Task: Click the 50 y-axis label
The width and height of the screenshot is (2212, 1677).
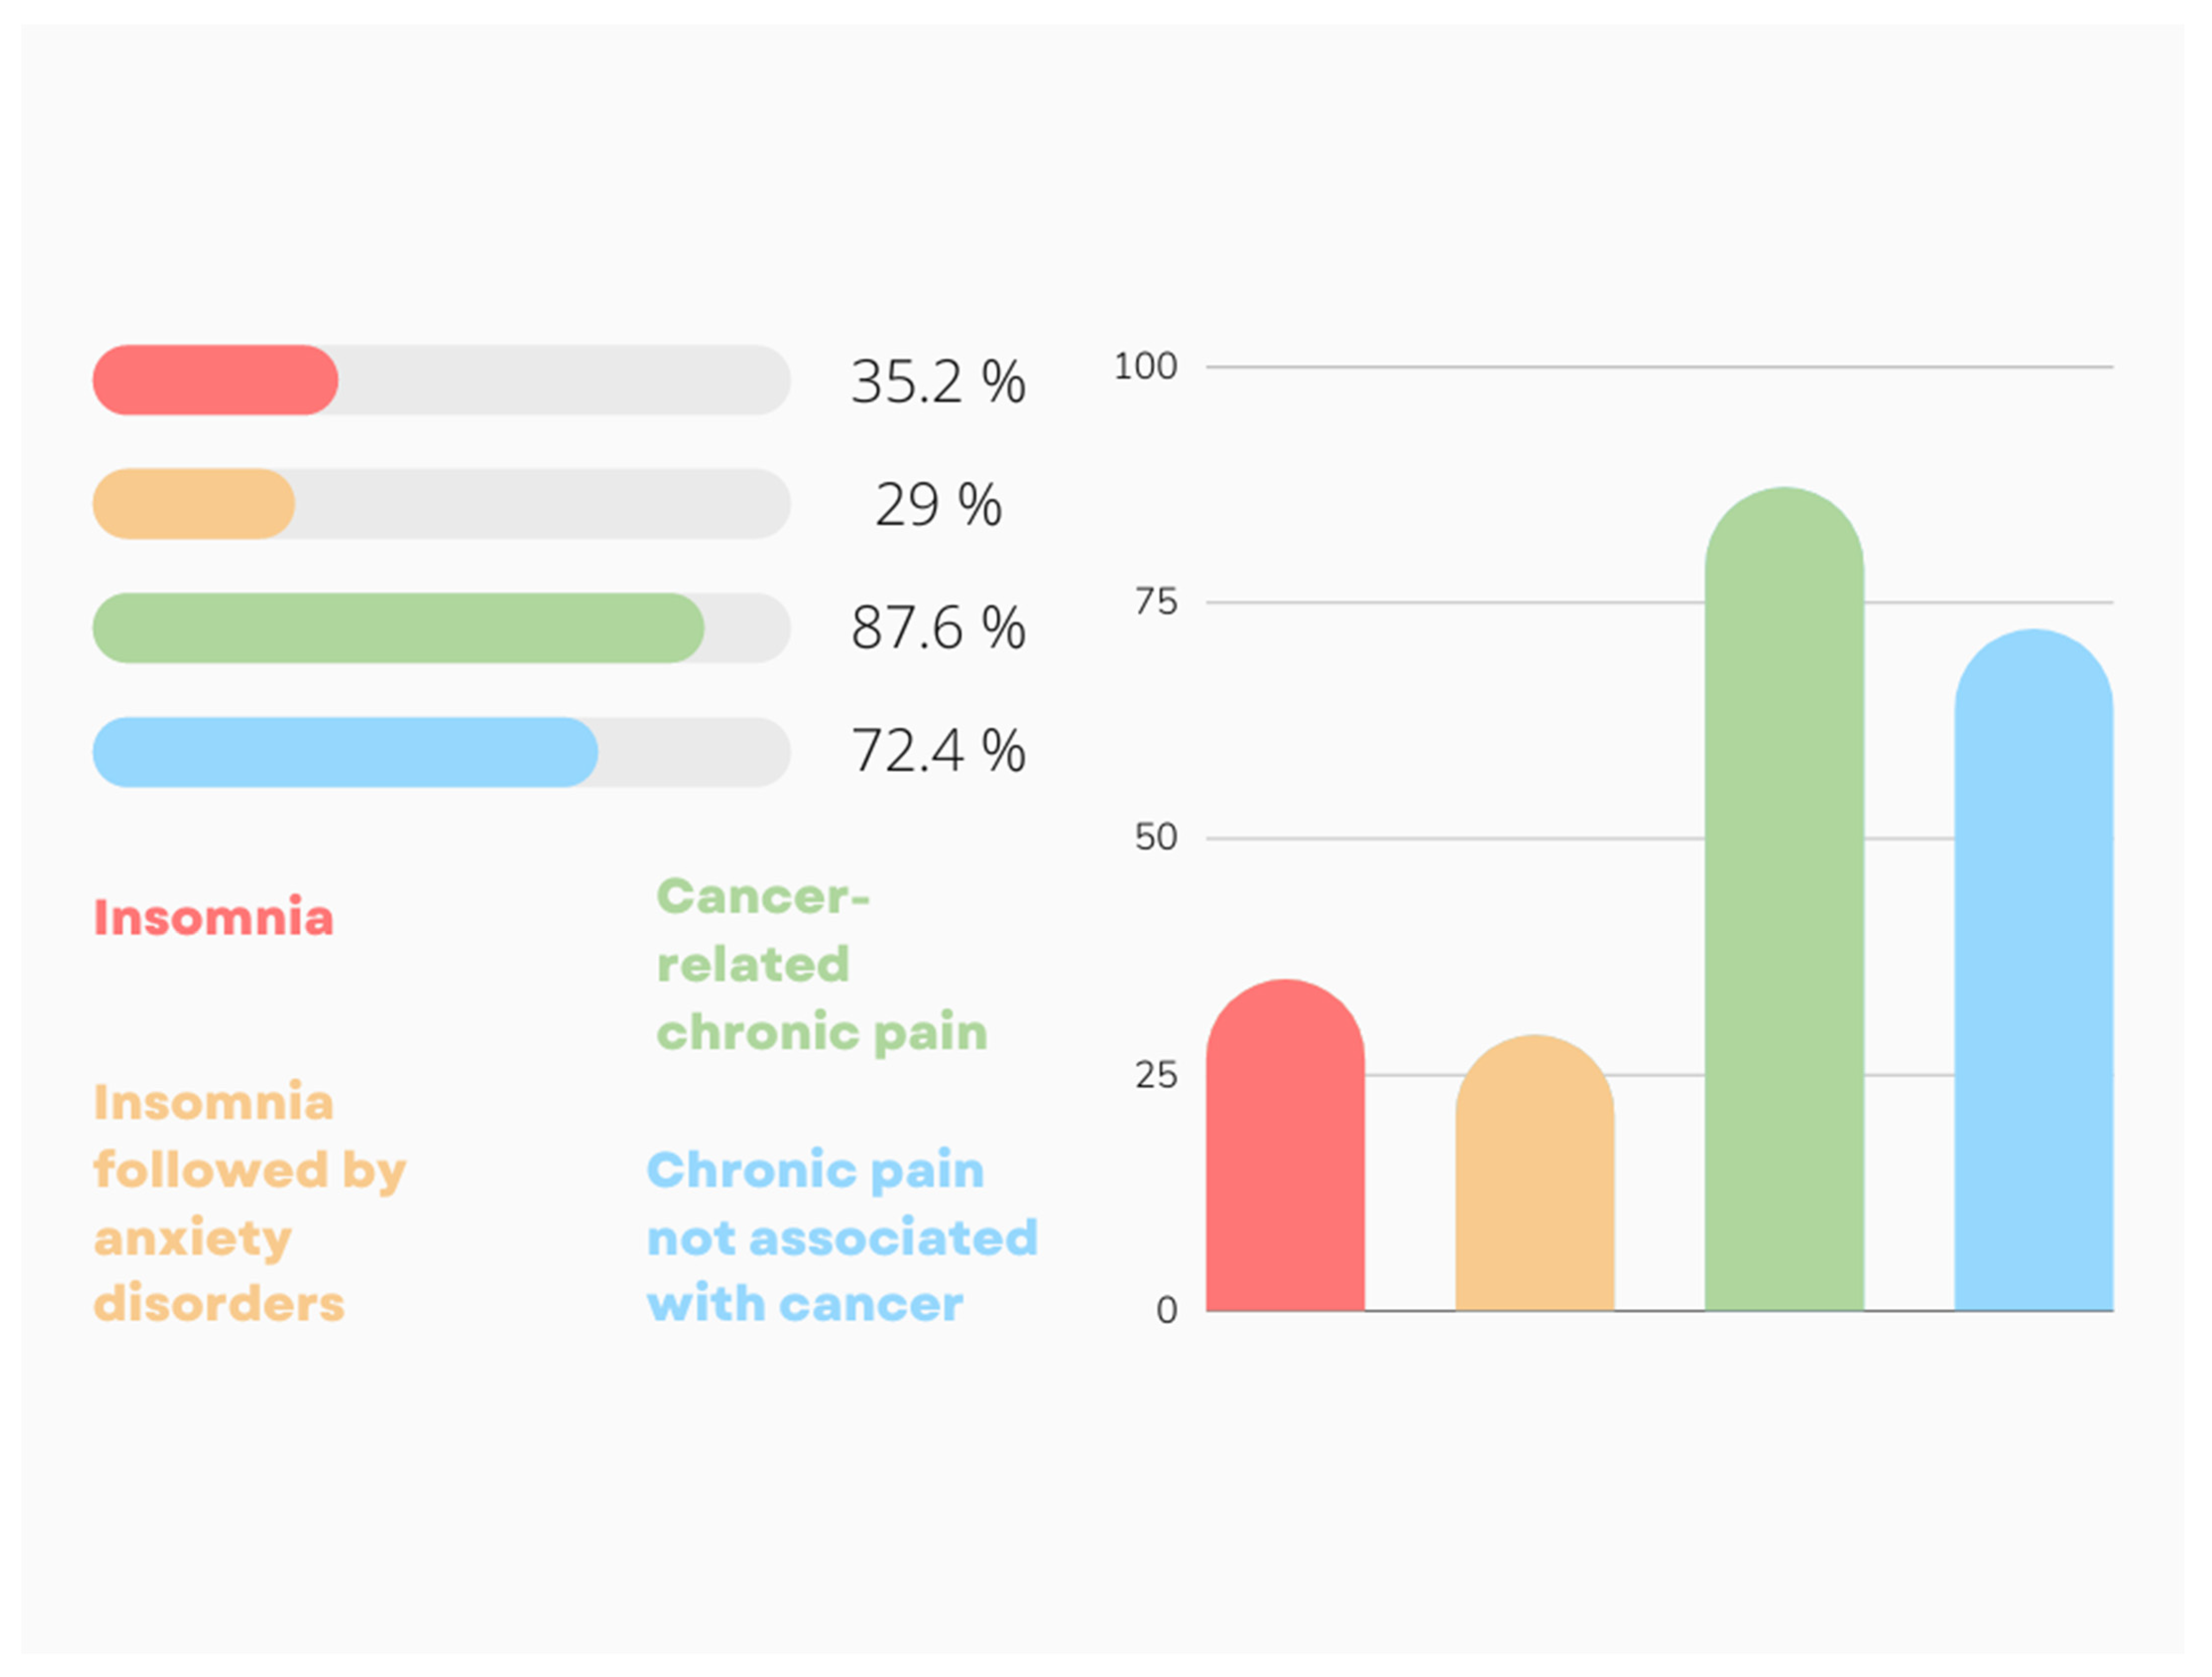Action: click(x=1155, y=838)
